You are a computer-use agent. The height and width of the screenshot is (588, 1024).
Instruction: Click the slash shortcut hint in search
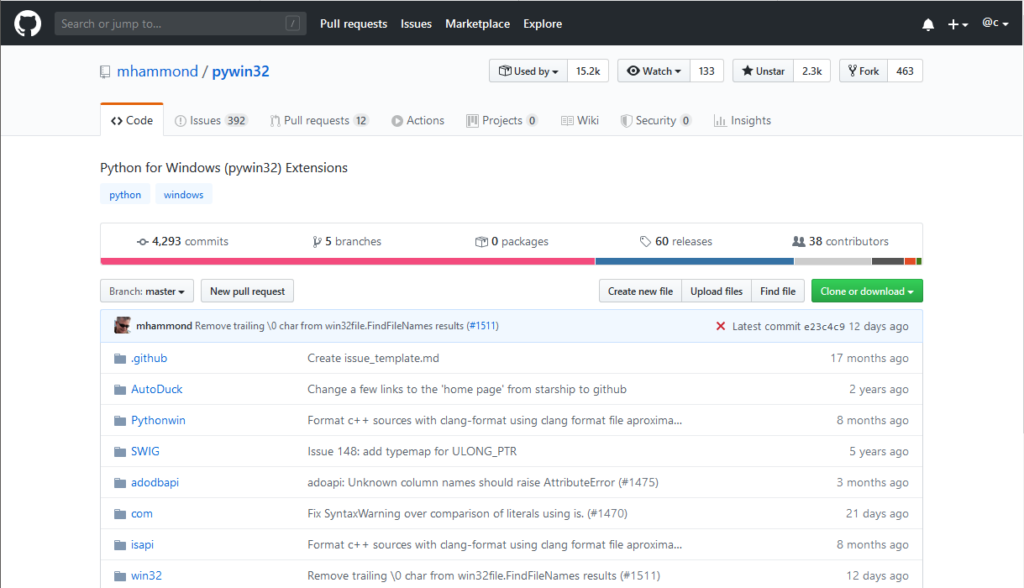pyautogui.click(x=293, y=24)
